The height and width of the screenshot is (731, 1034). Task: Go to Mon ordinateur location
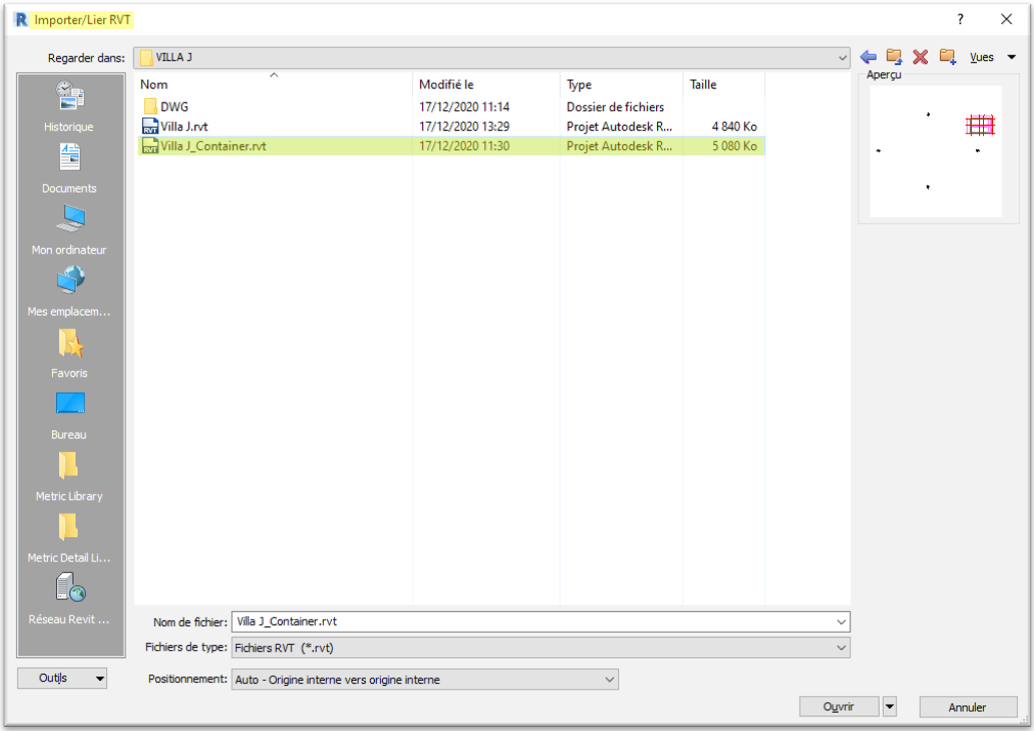[x=69, y=230]
